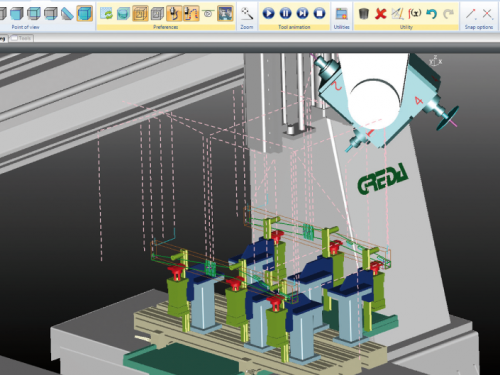Select the diagonal plane view icon

click(68, 14)
